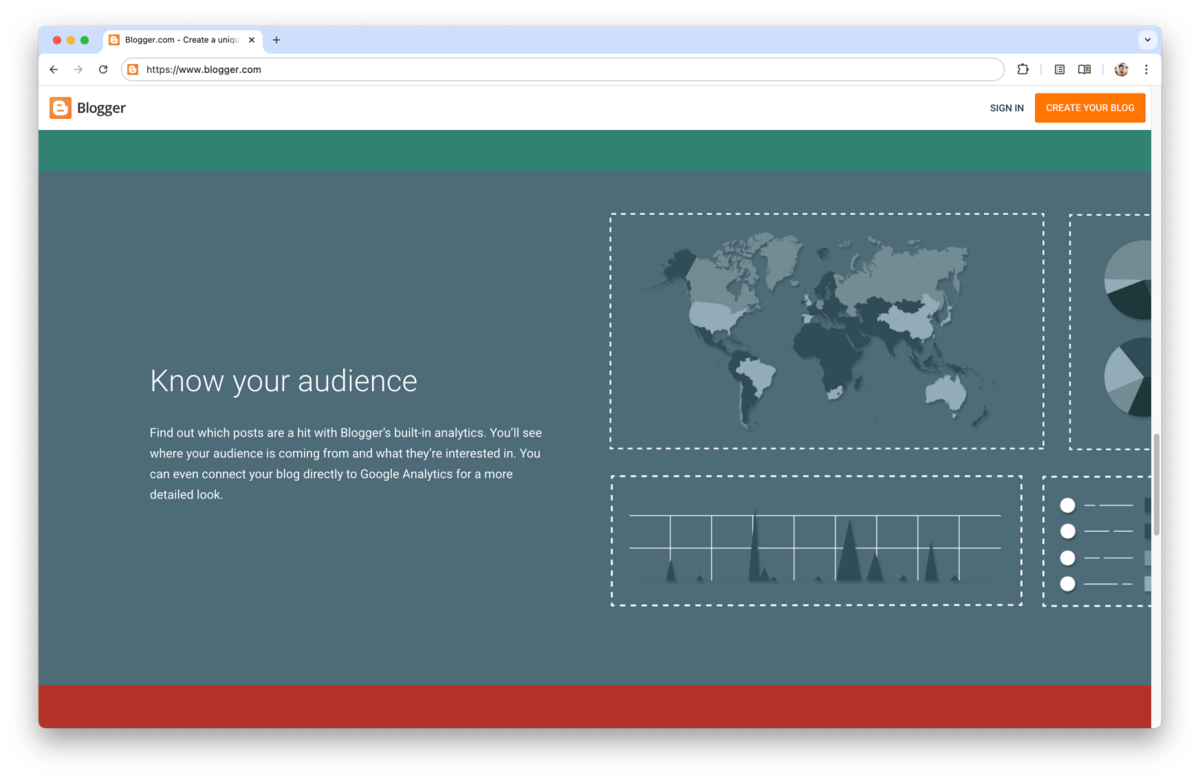Open the tab strip chevron dropdown
This screenshot has height=779, width=1200.
pyautogui.click(x=1146, y=39)
